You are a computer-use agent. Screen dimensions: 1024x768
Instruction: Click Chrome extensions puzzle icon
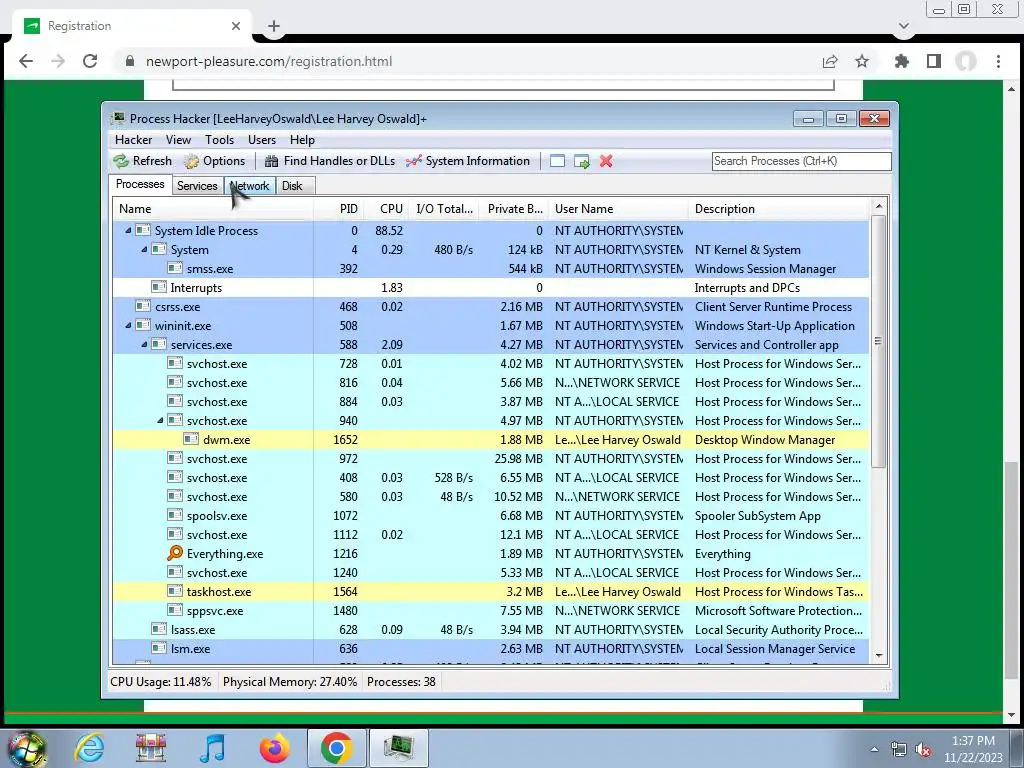(901, 61)
